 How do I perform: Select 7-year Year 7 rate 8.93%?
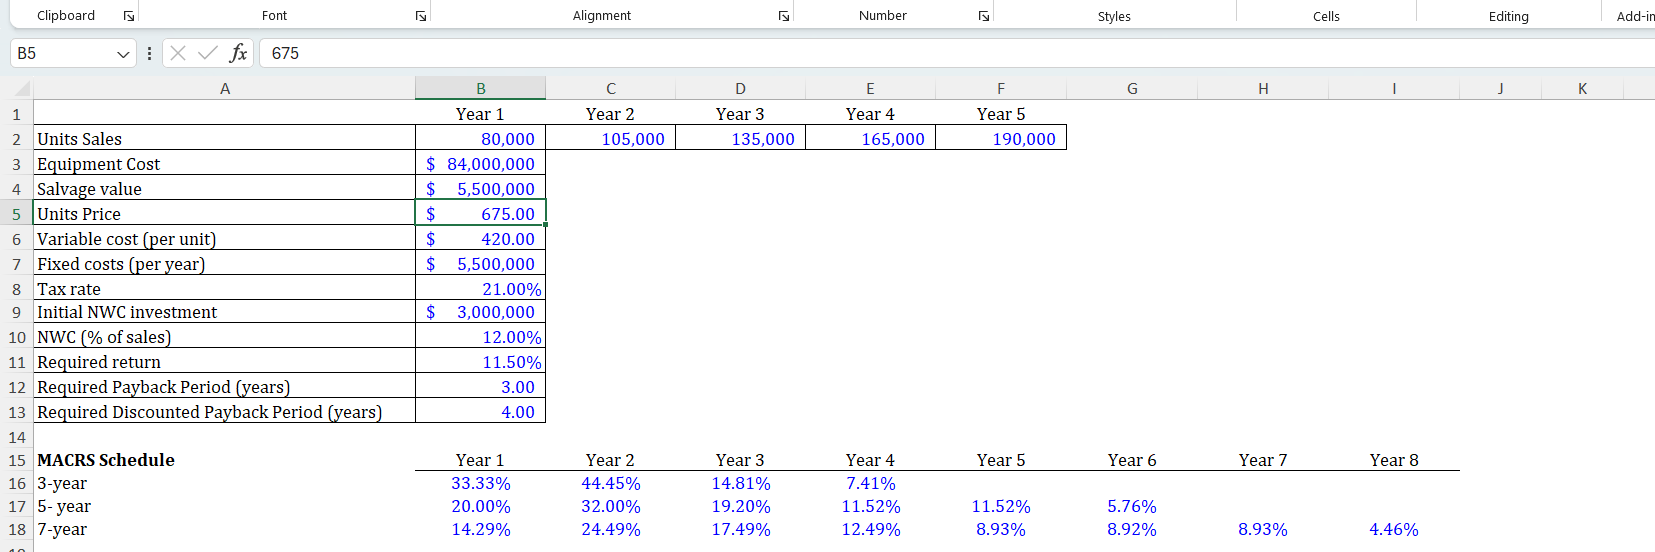1263,529
